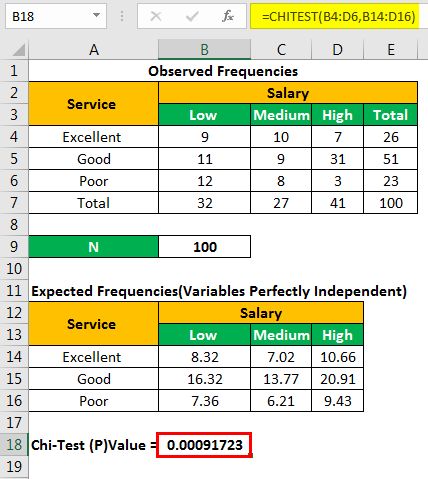Select row 18 header
The width and height of the screenshot is (428, 479).
pos(14,445)
